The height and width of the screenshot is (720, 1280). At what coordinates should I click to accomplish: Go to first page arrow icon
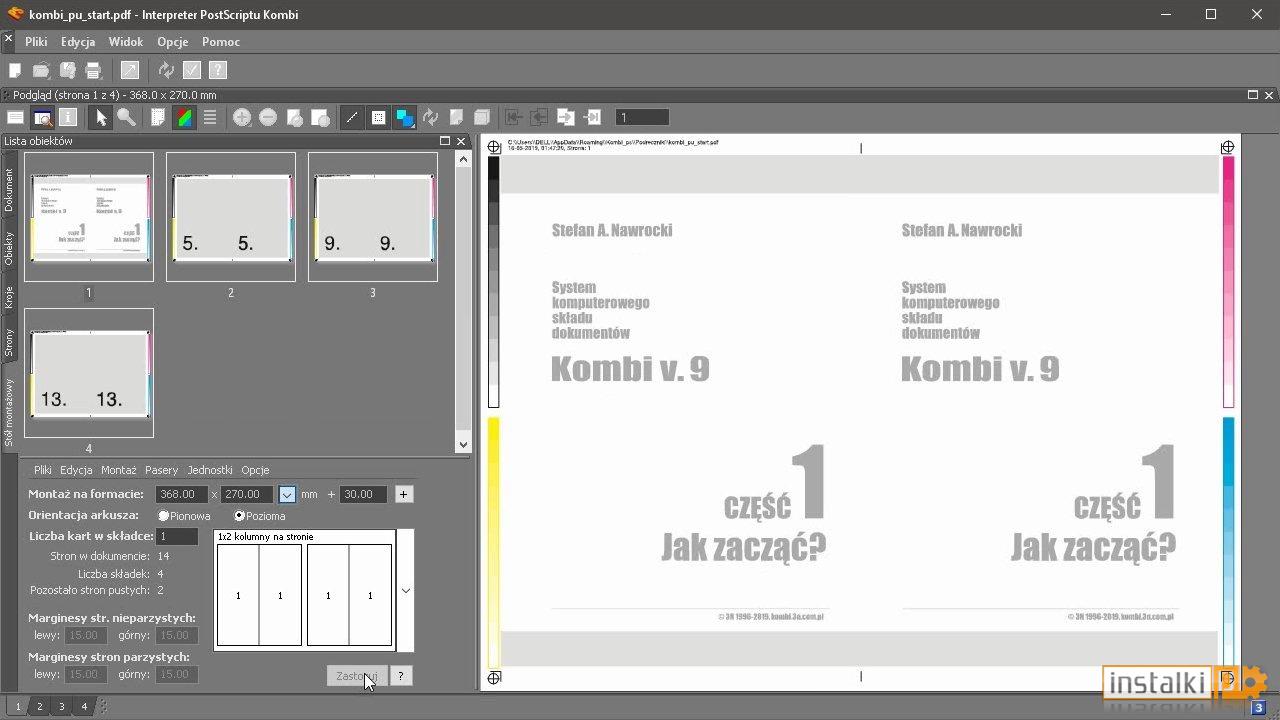[514, 117]
